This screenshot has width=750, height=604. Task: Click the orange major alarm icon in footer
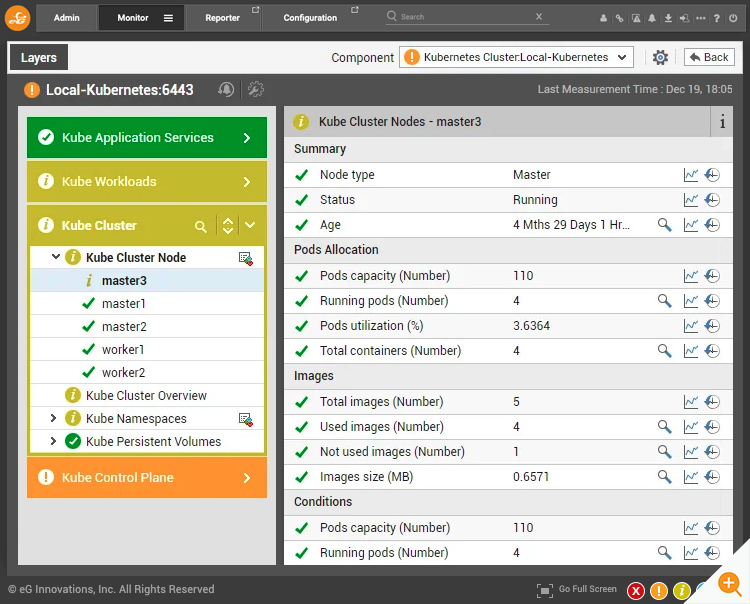tap(659, 591)
